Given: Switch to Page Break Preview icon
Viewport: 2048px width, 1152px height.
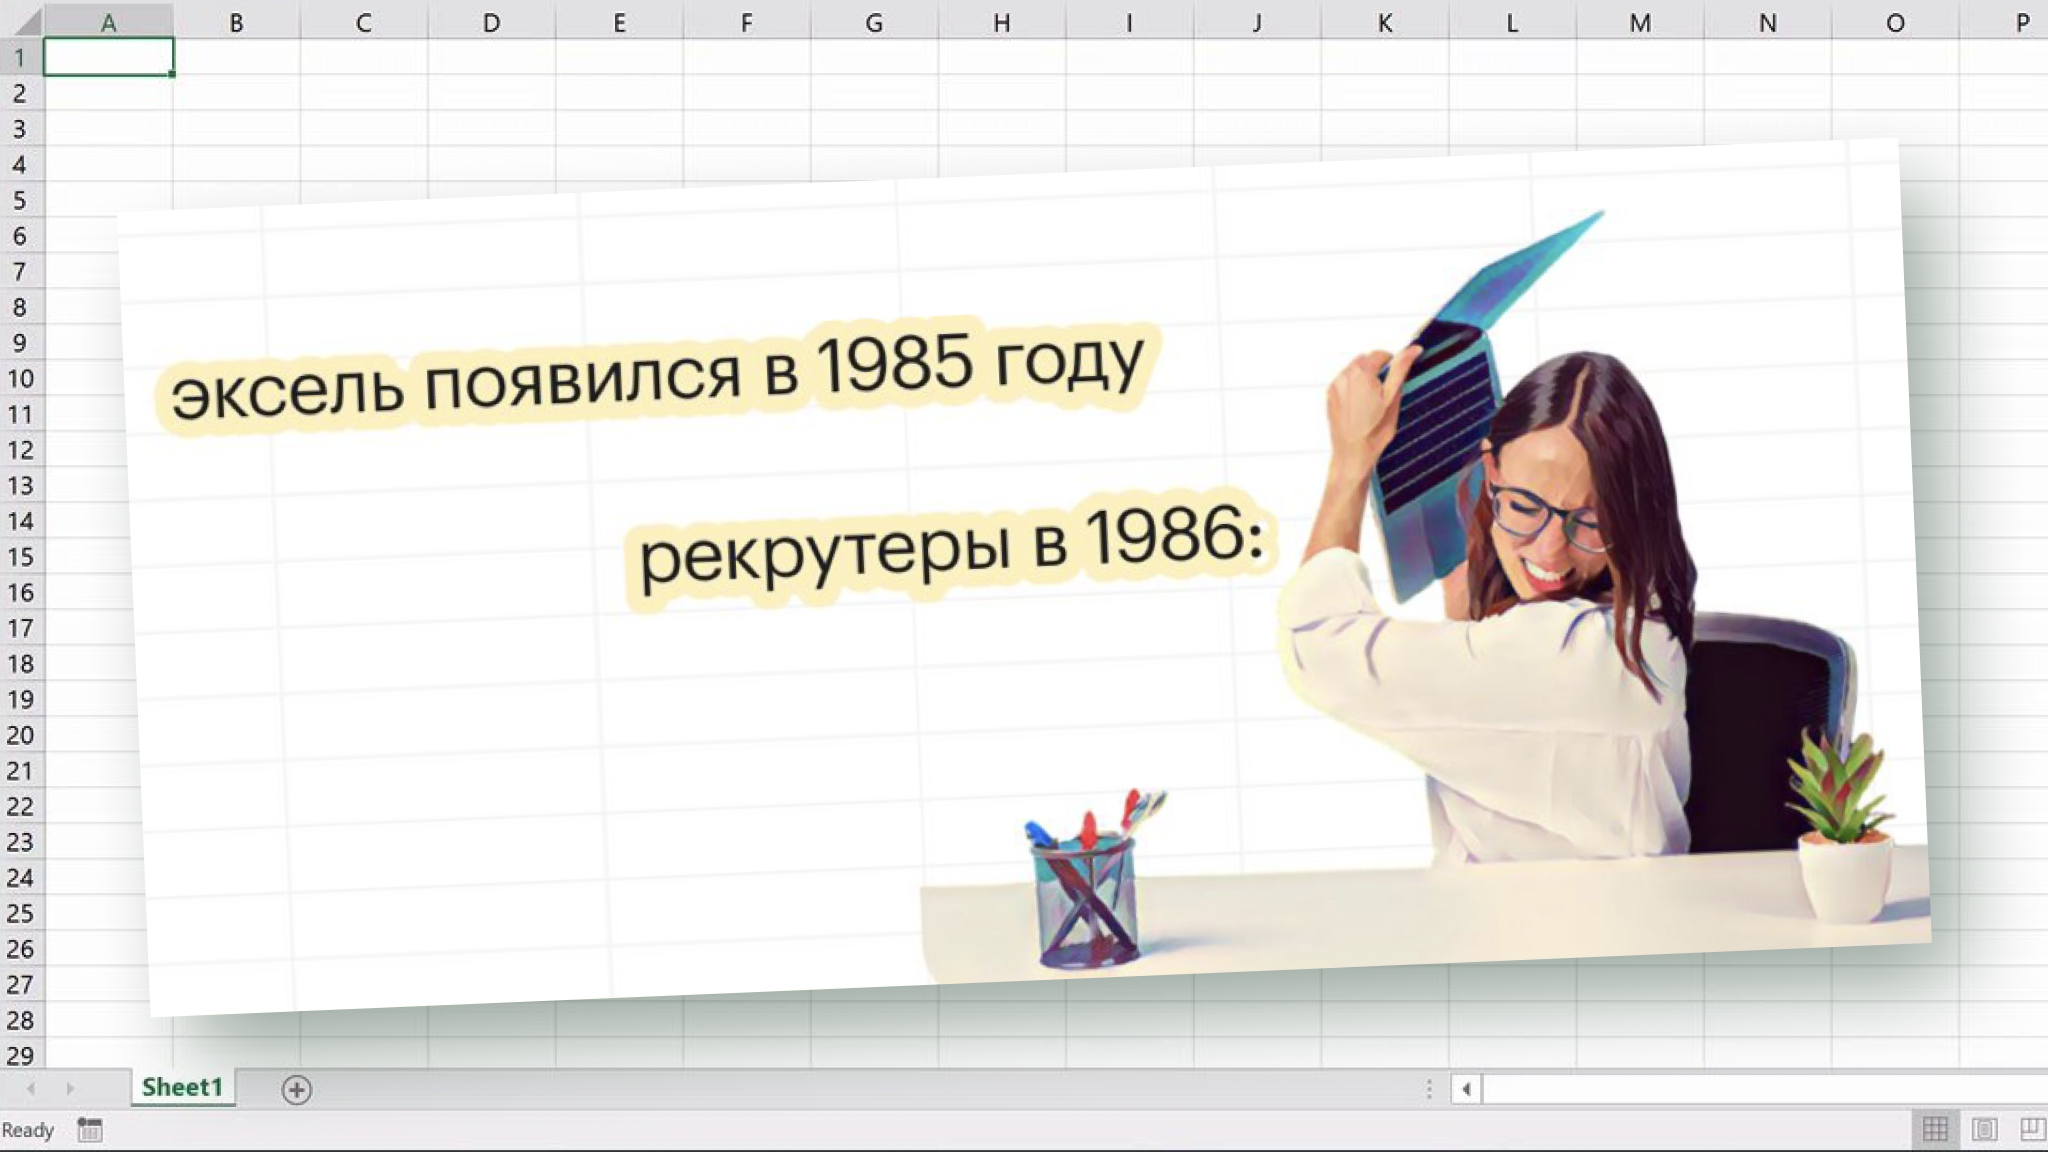Looking at the screenshot, I should (2032, 1130).
